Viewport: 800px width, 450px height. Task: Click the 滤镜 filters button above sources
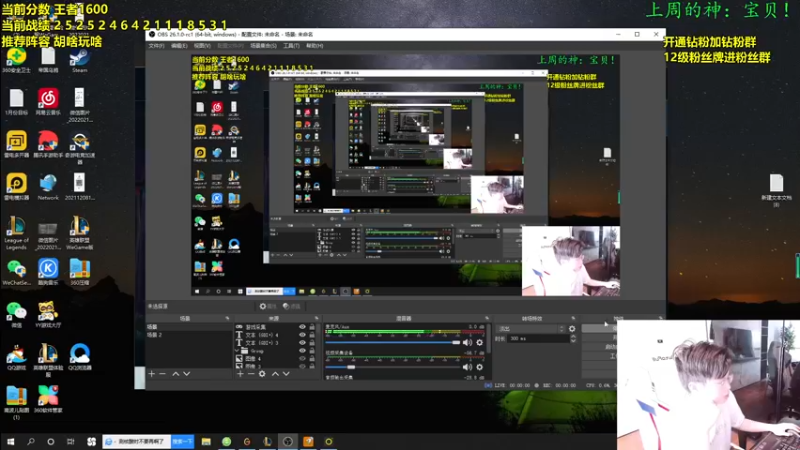pyautogui.click(x=291, y=306)
